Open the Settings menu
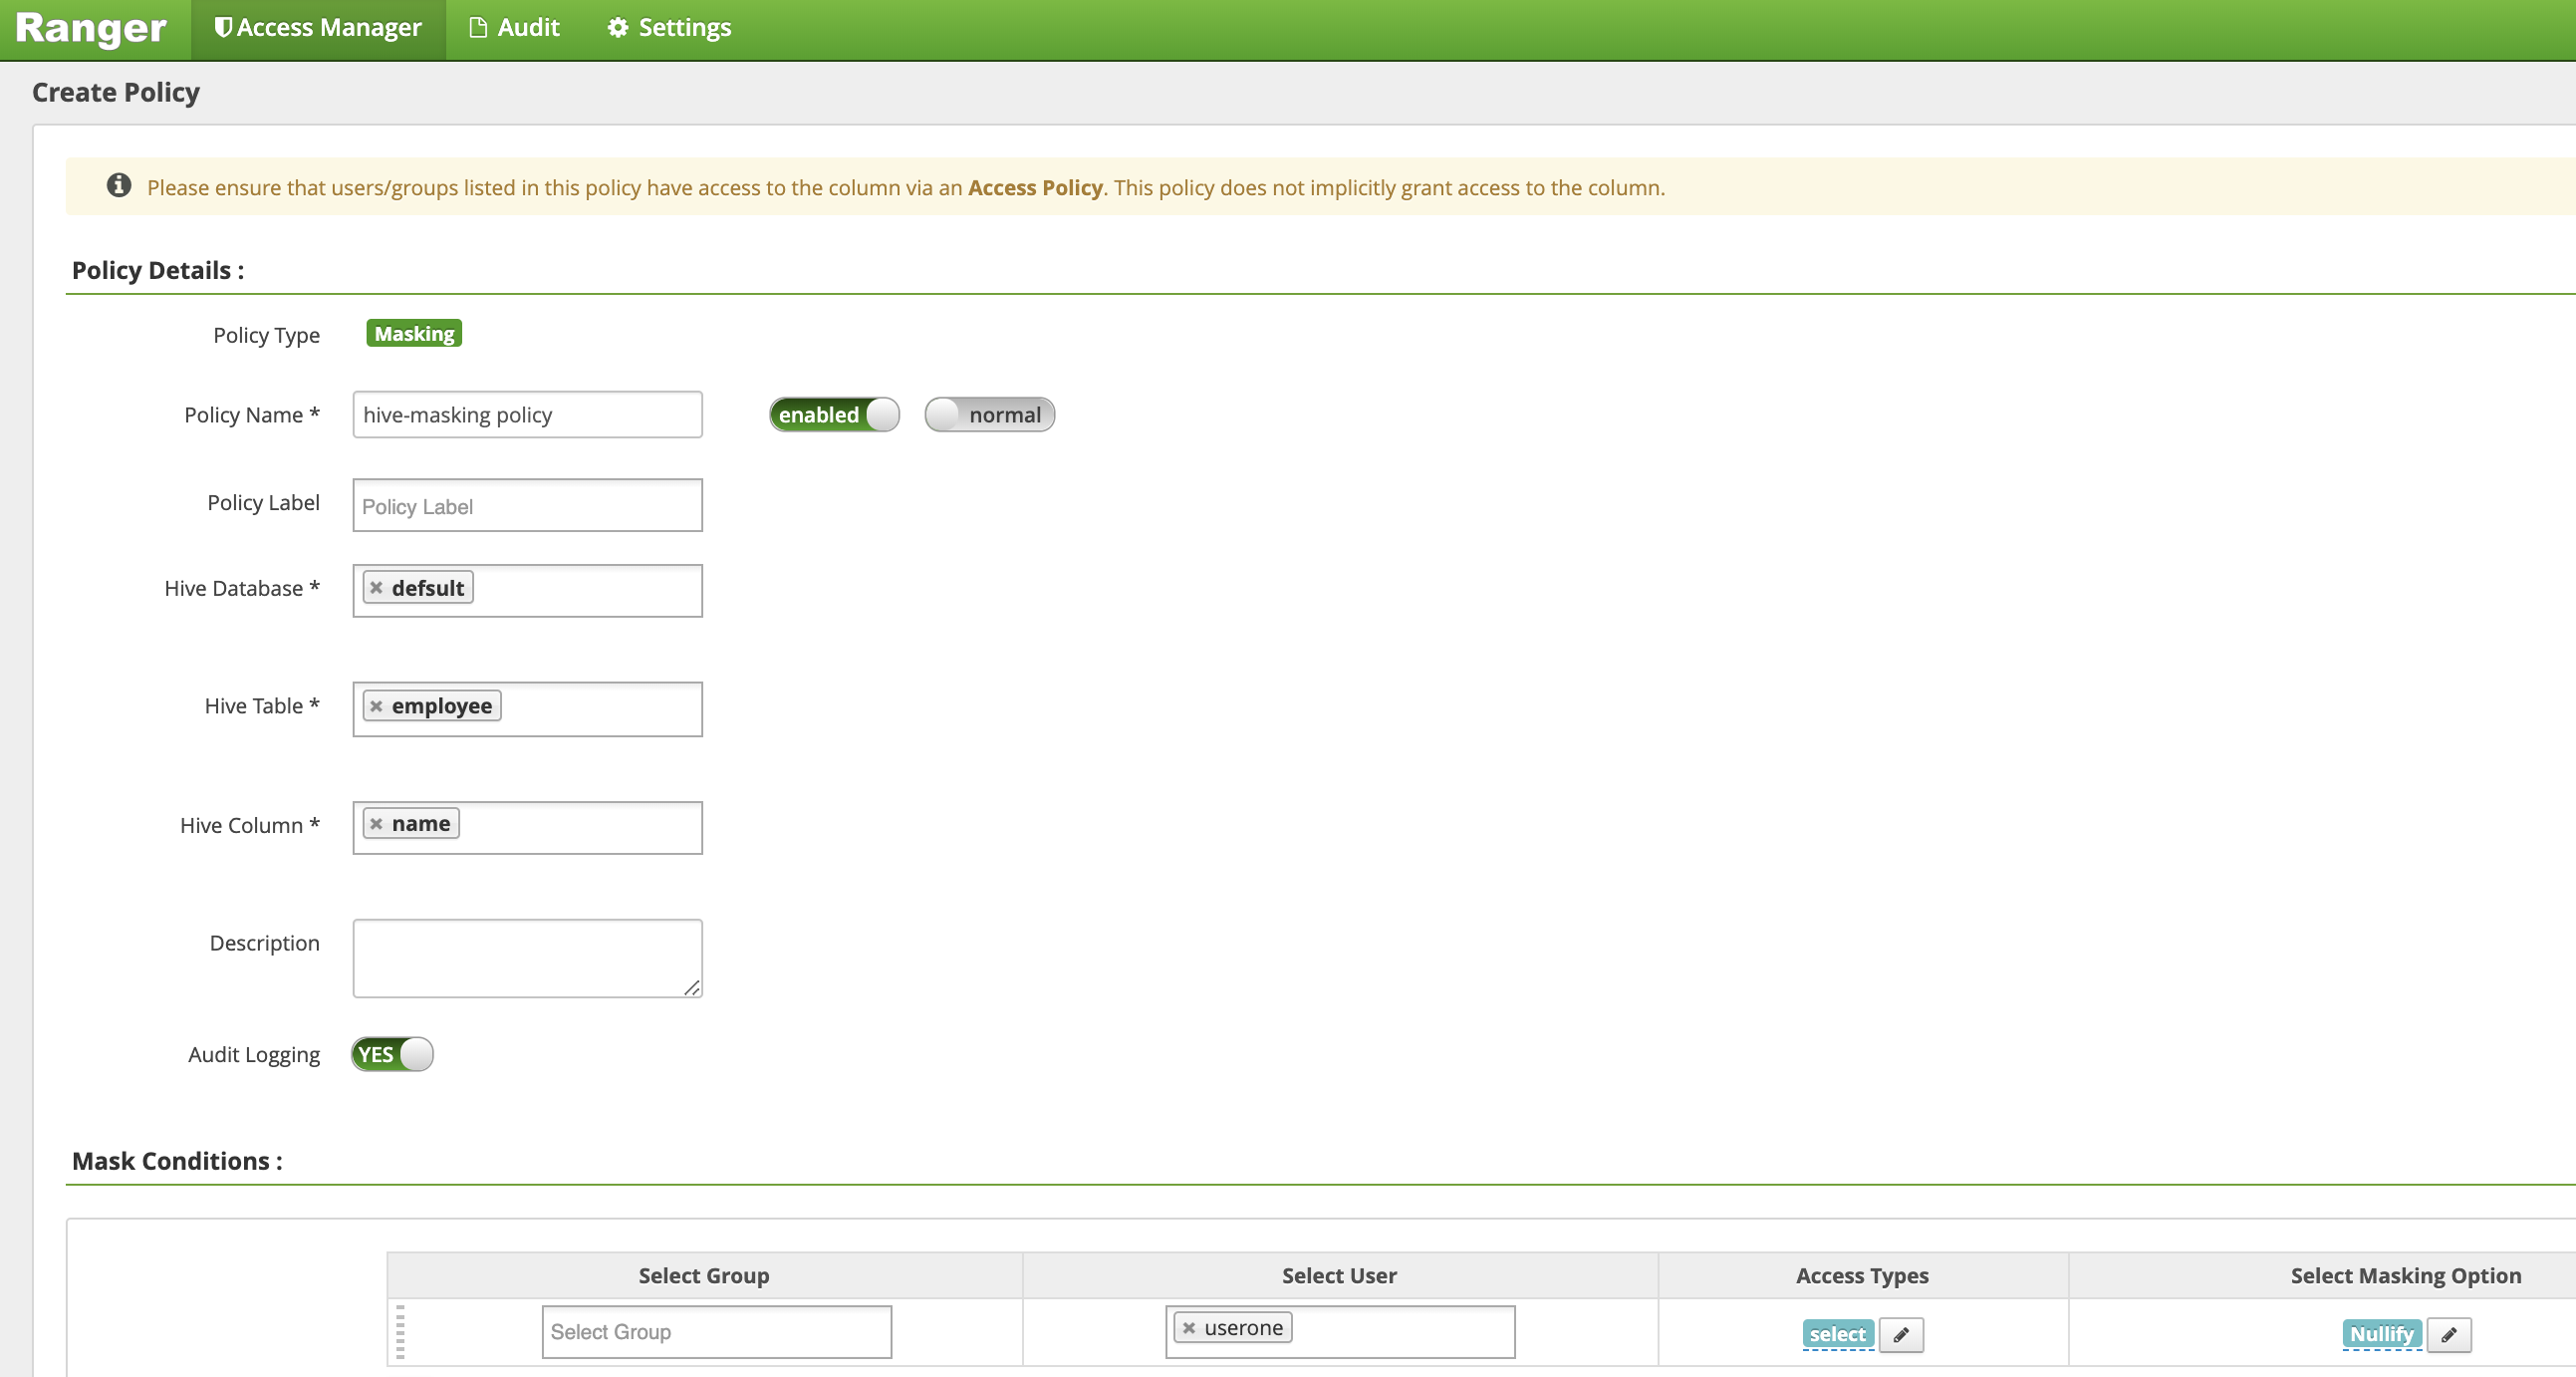 pyautogui.click(x=670, y=28)
